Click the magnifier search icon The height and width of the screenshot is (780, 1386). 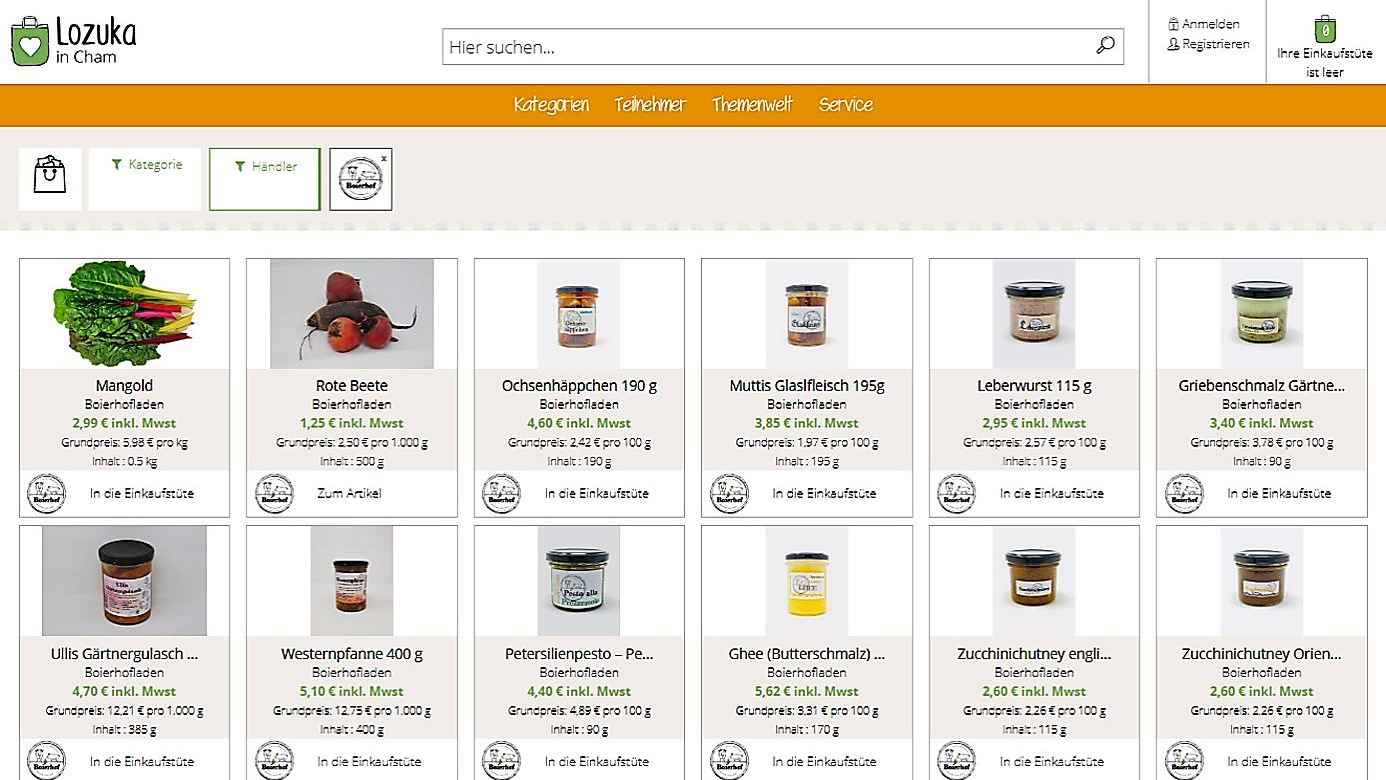(x=1105, y=46)
